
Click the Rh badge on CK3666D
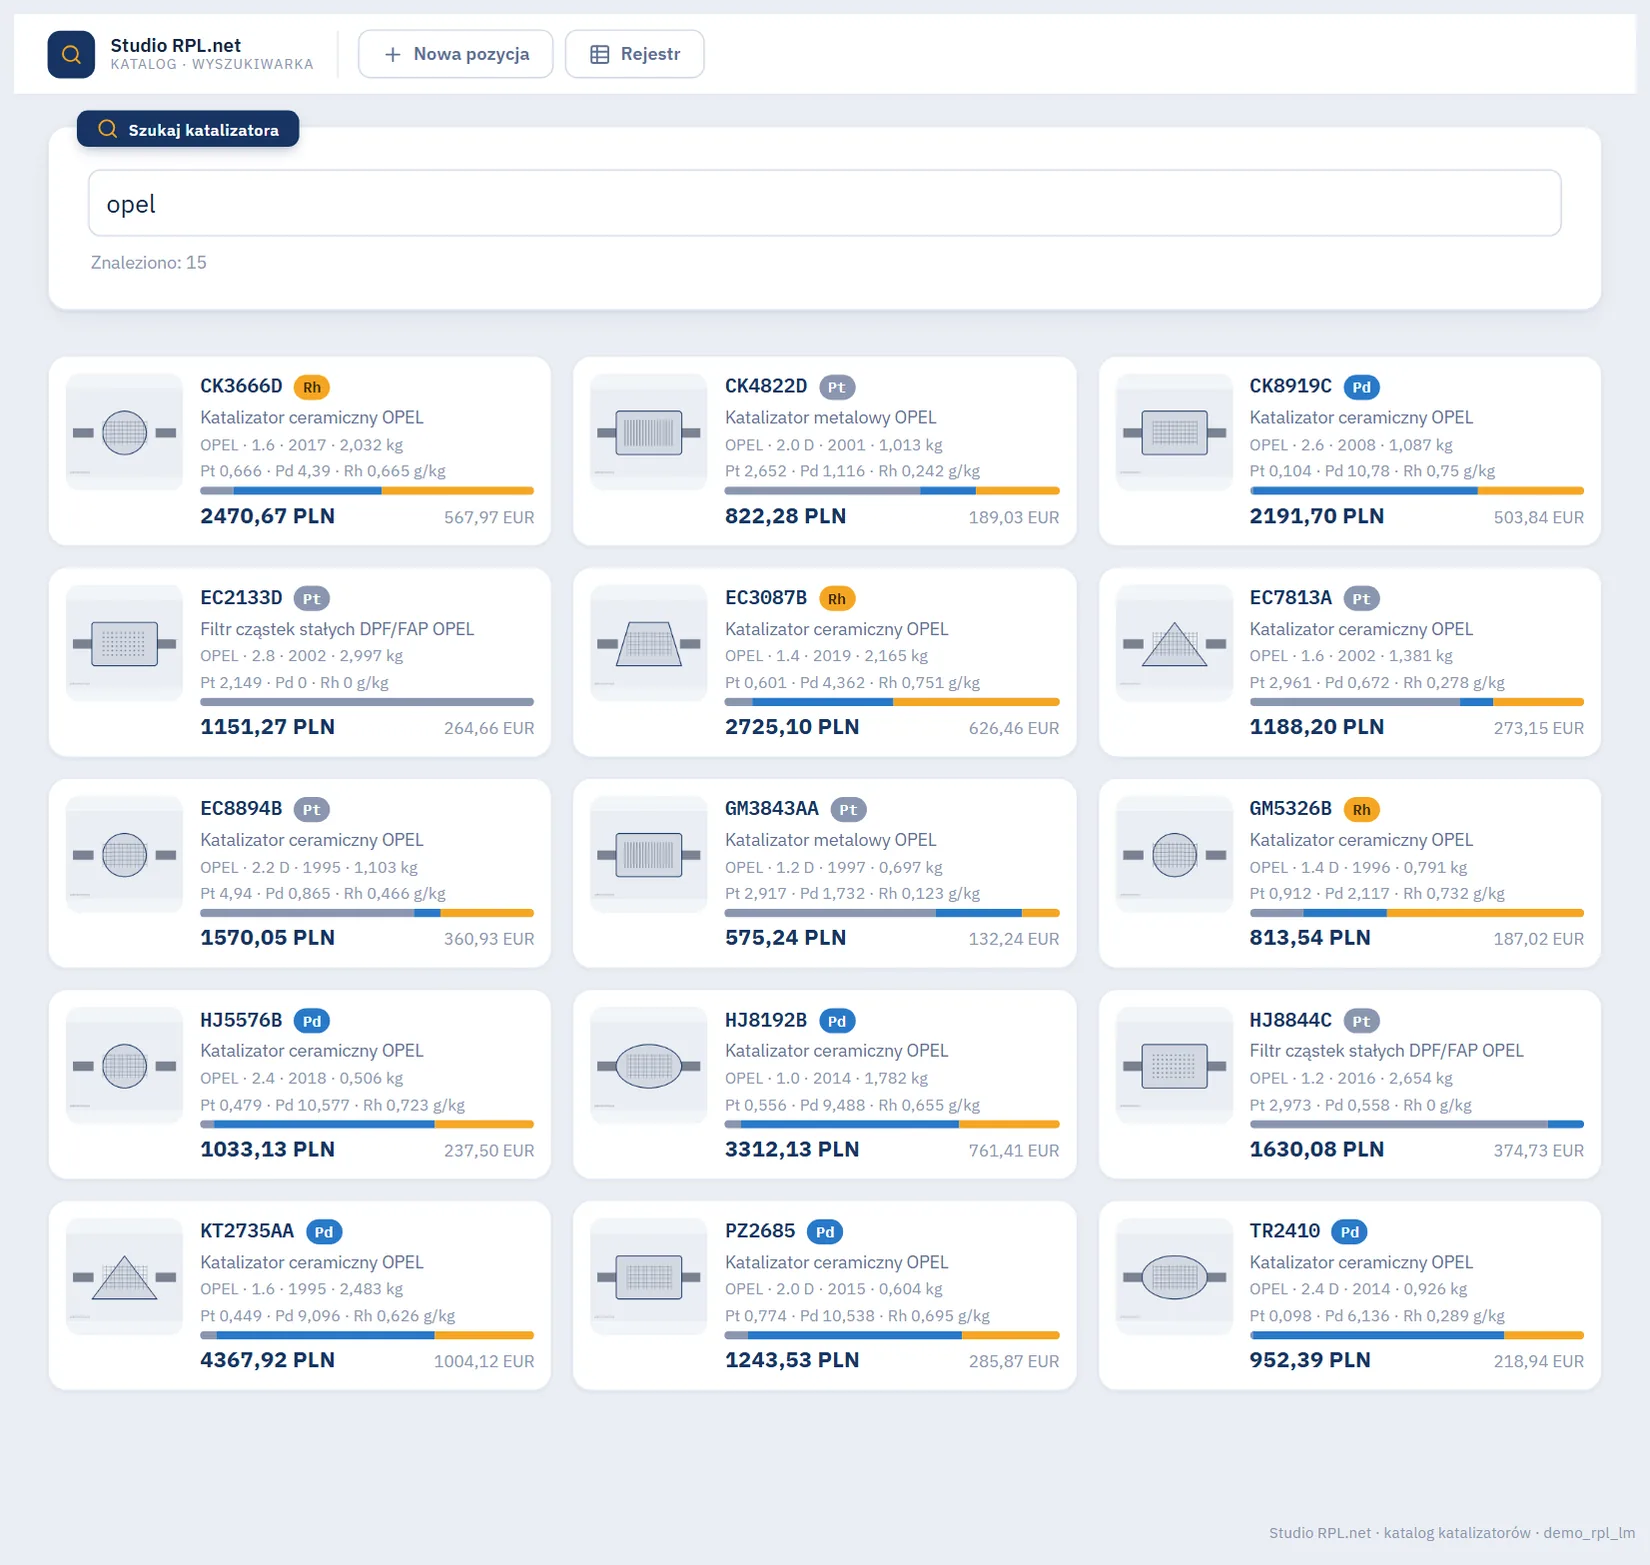(312, 387)
